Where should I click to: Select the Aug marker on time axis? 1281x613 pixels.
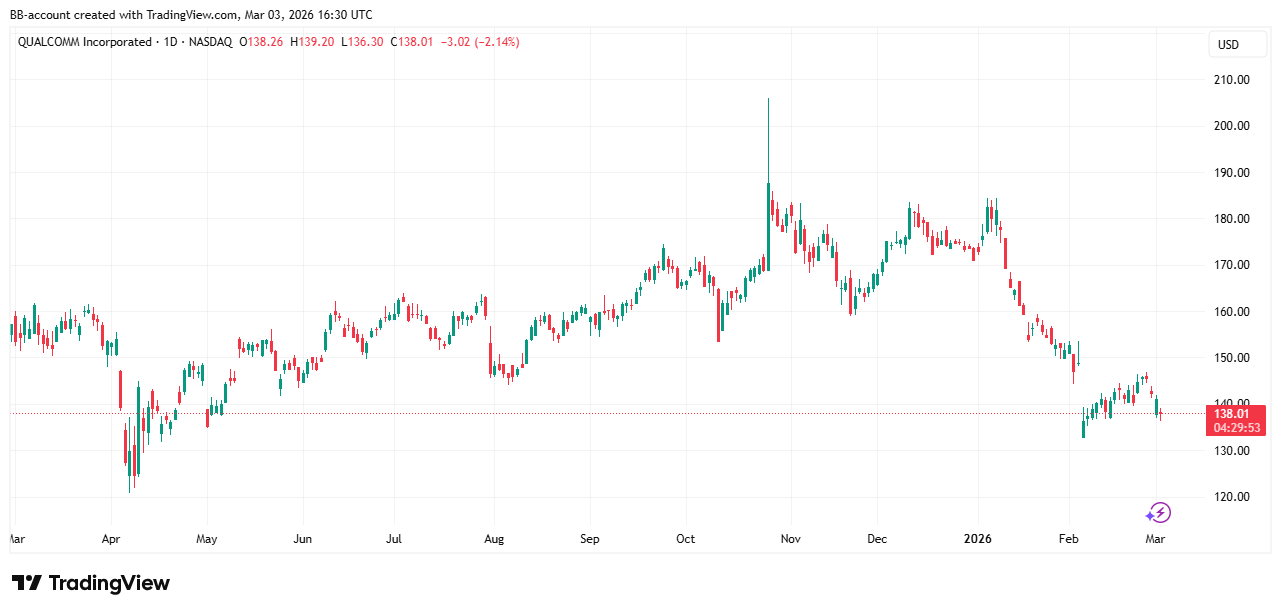[494, 539]
